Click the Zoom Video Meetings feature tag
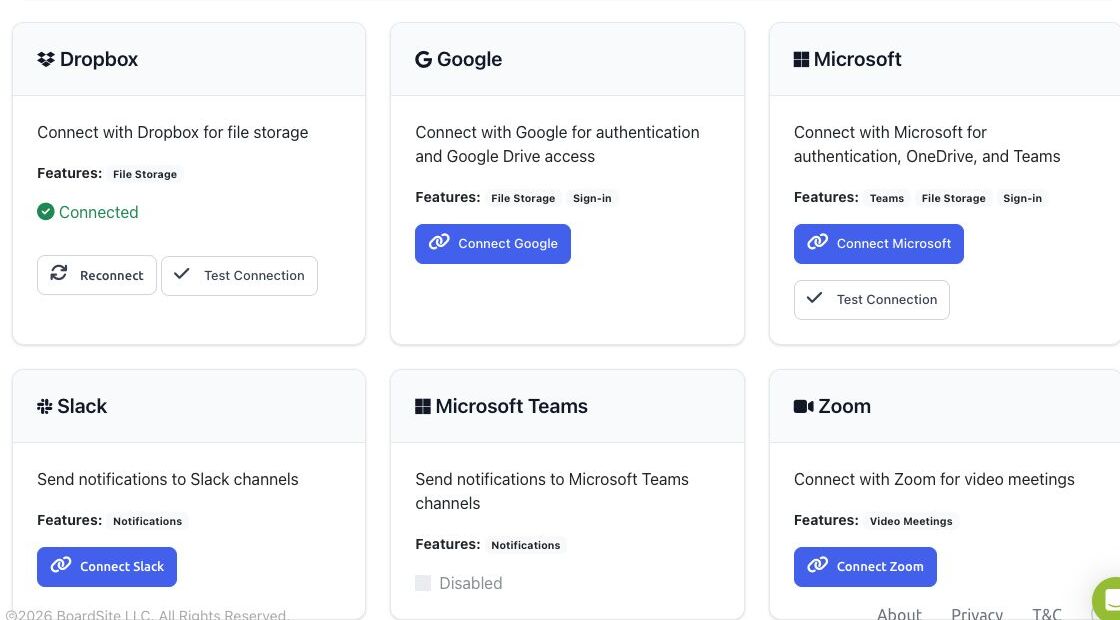 [911, 521]
